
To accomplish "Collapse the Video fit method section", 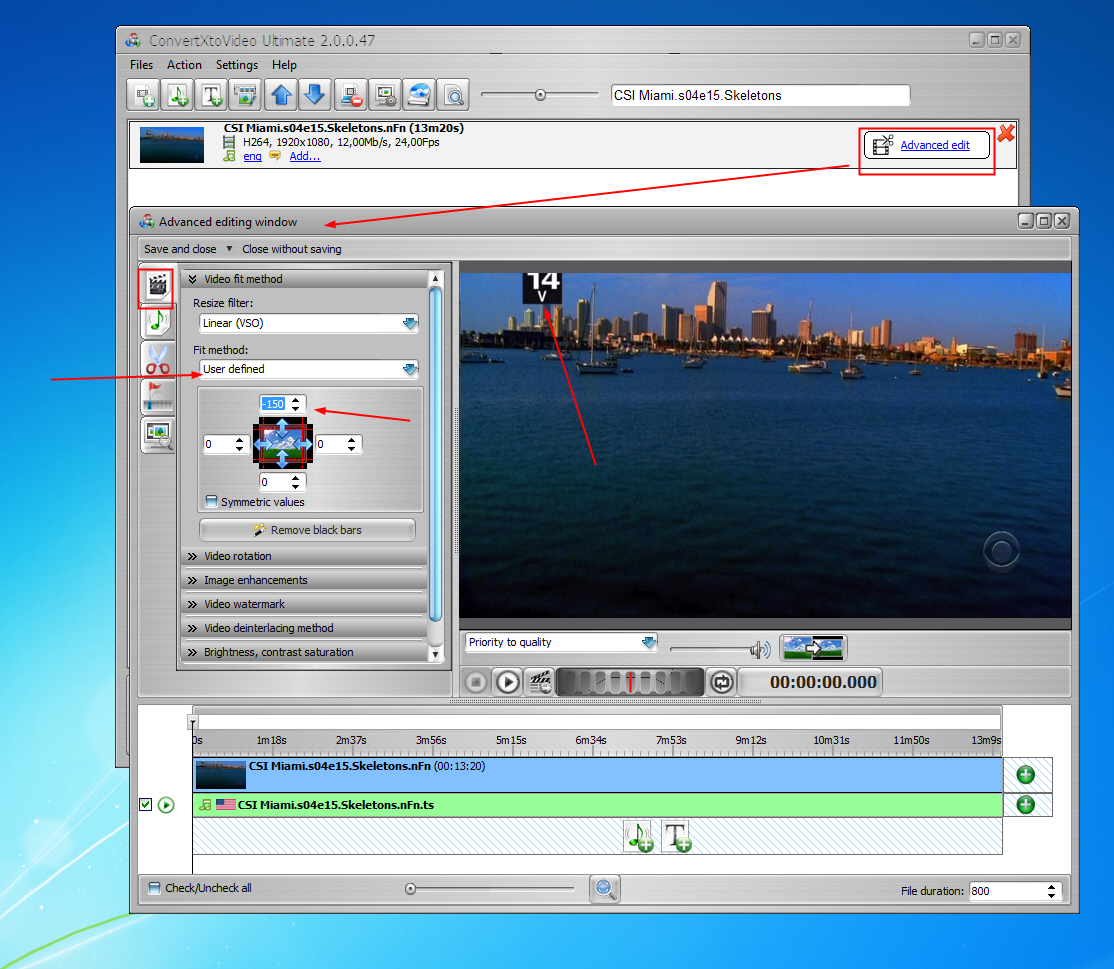I will coord(305,279).
